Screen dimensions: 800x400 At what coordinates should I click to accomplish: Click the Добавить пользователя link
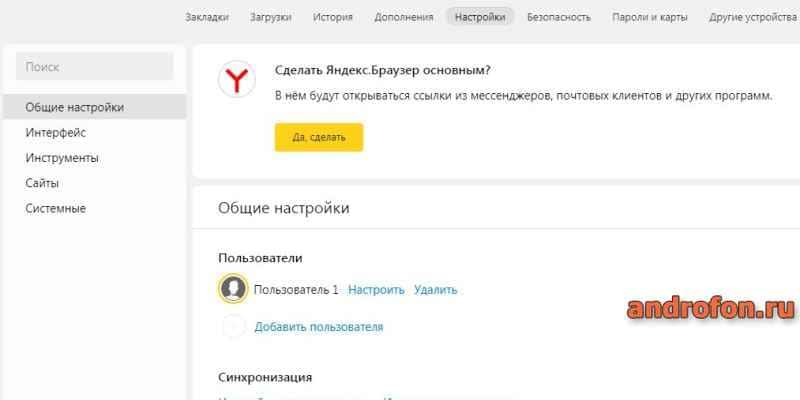319,327
